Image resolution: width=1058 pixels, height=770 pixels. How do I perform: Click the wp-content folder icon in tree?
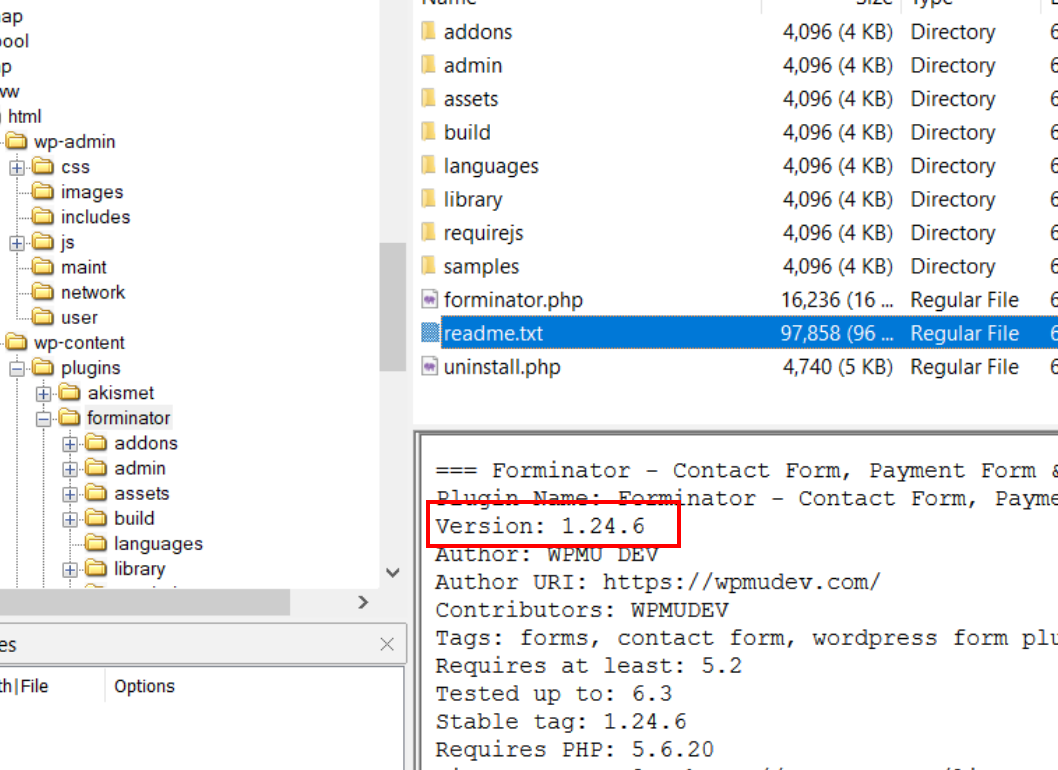pos(17,343)
